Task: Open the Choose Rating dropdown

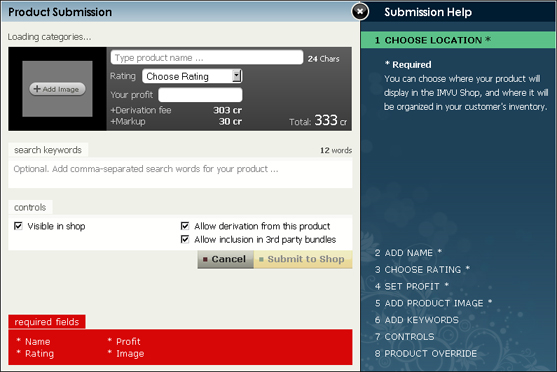Action: [192, 76]
